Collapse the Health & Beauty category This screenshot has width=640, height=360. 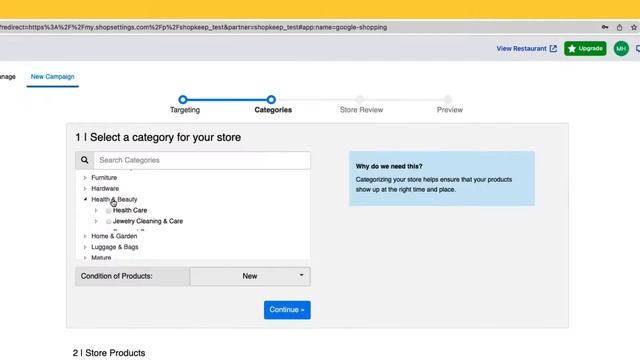(x=85, y=199)
